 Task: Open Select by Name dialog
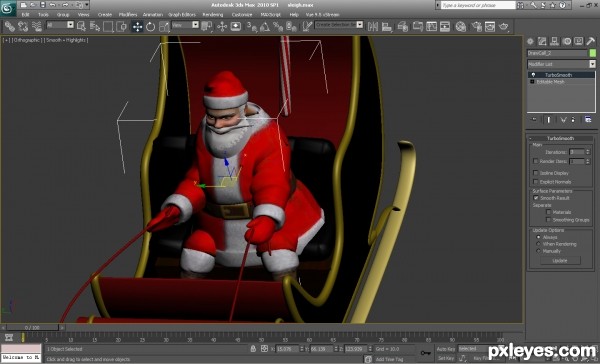tap(95, 26)
